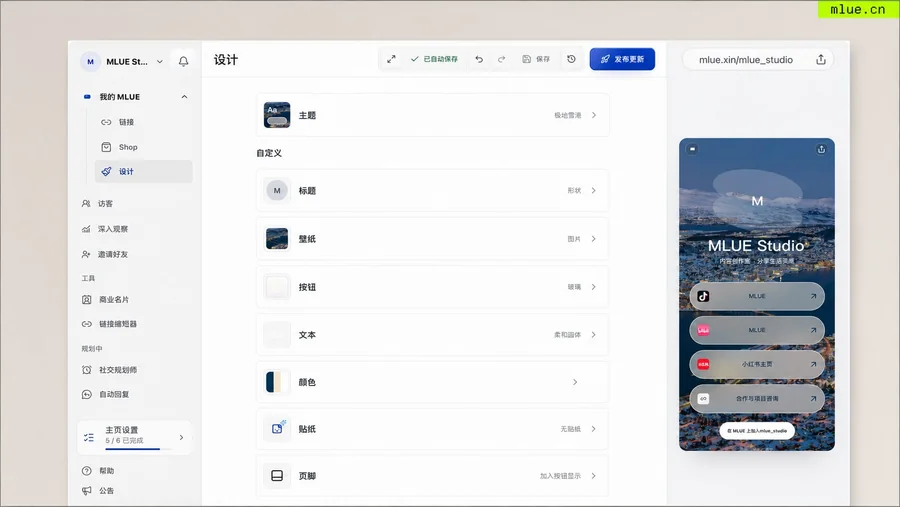Click the 贴纸 sticker icon

[x=277, y=429]
